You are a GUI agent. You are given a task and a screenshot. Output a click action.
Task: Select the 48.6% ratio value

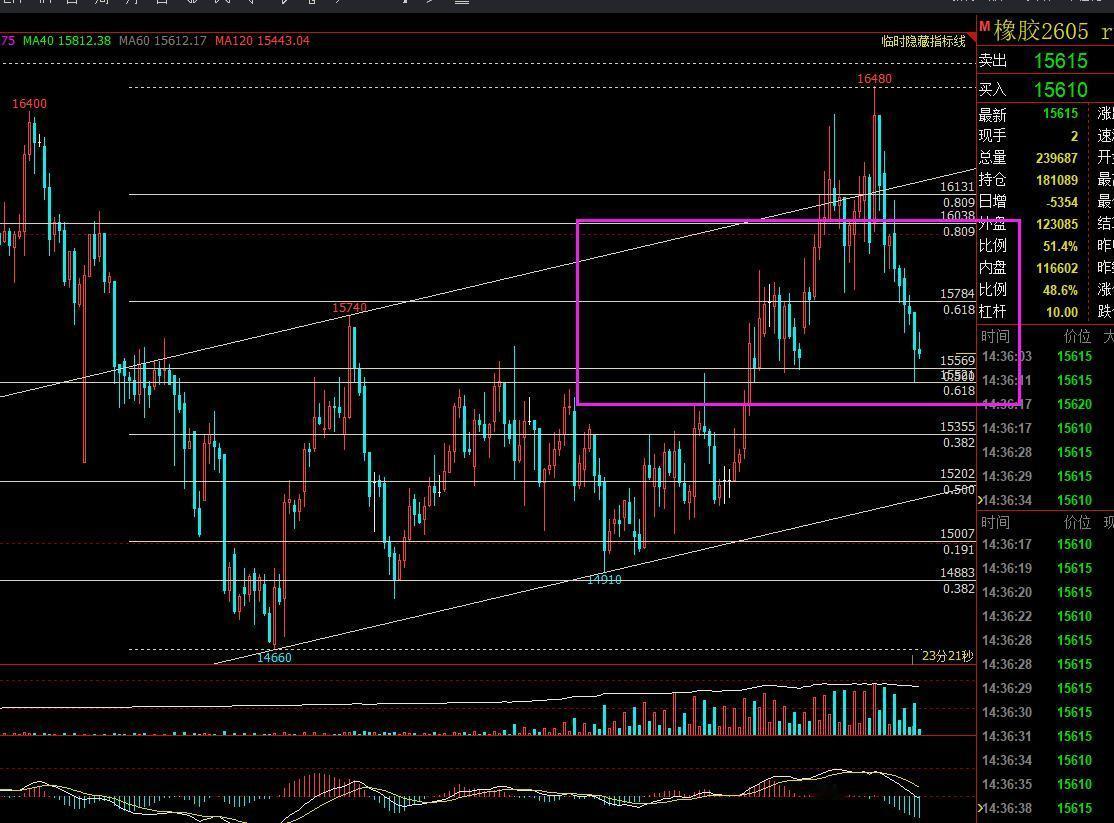(x=1060, y=290)
